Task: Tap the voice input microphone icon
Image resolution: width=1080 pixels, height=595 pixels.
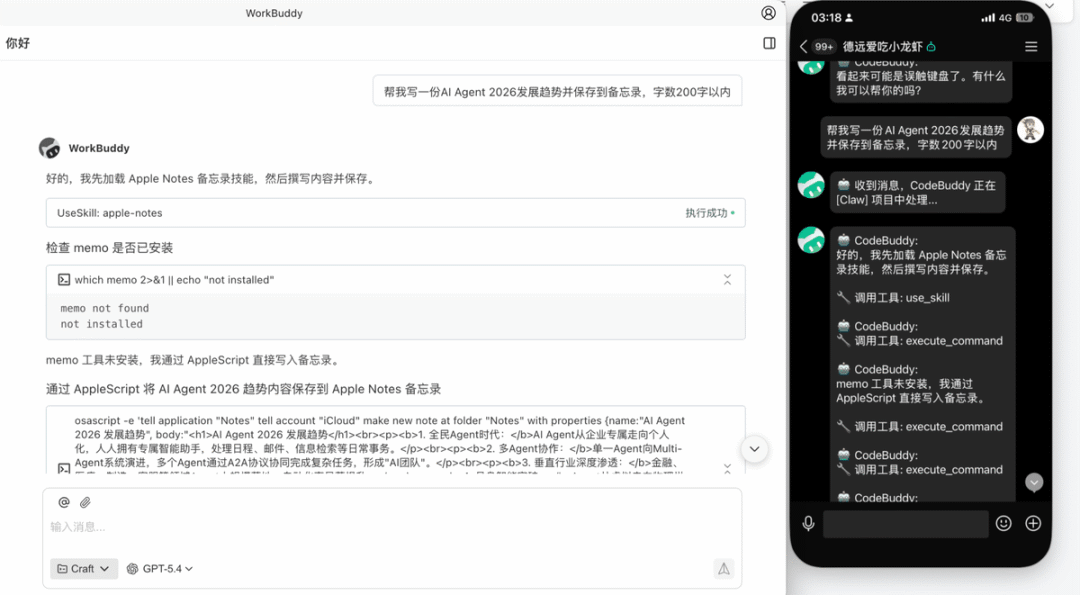Action: pos(809,523)
